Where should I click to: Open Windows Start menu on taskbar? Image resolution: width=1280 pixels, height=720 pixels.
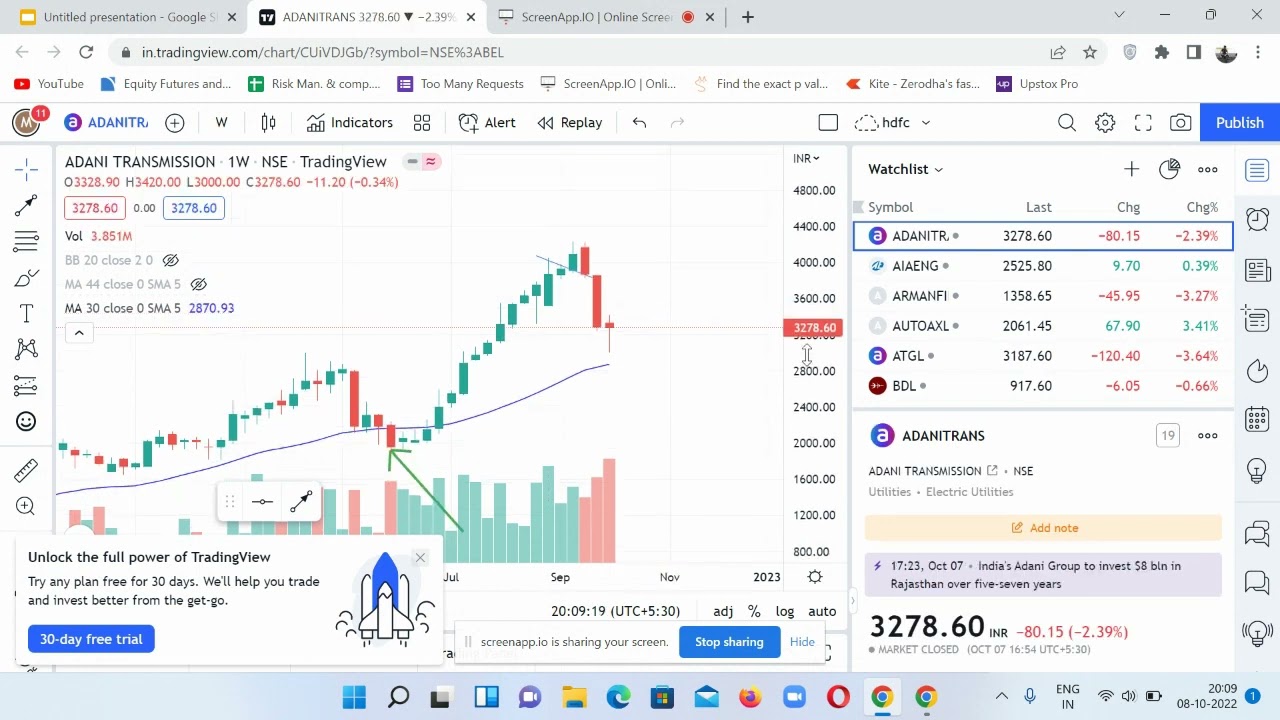pos(354,697)
